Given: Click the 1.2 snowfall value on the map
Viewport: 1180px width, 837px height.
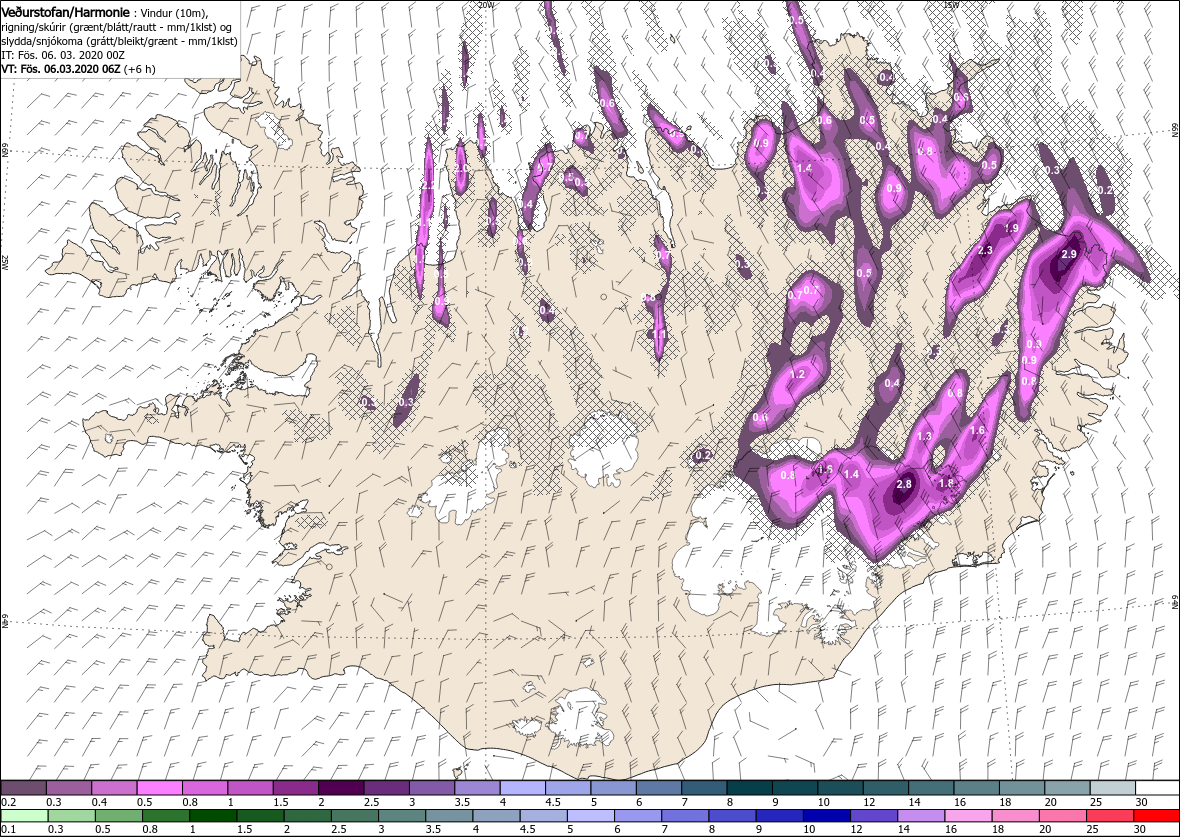Looking at the screenshot, I should (798, 374).
